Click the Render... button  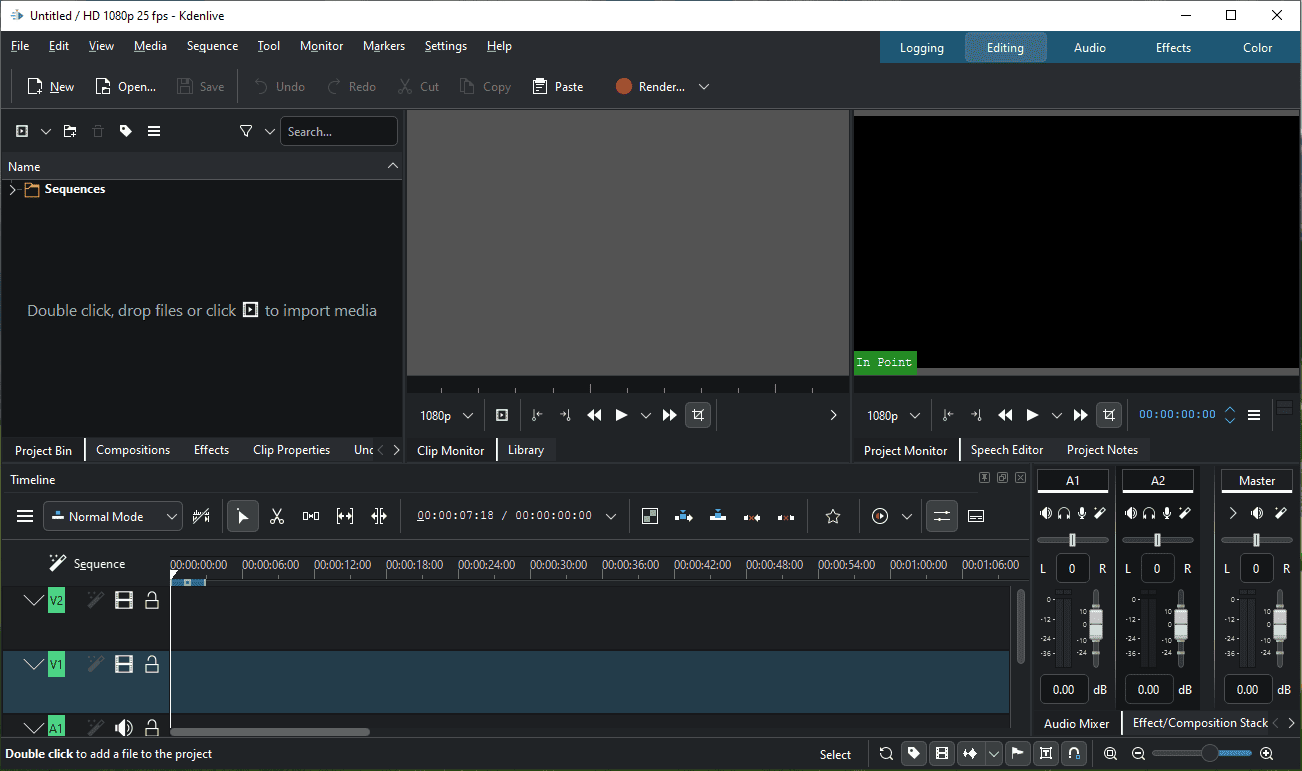coord(651,87)
